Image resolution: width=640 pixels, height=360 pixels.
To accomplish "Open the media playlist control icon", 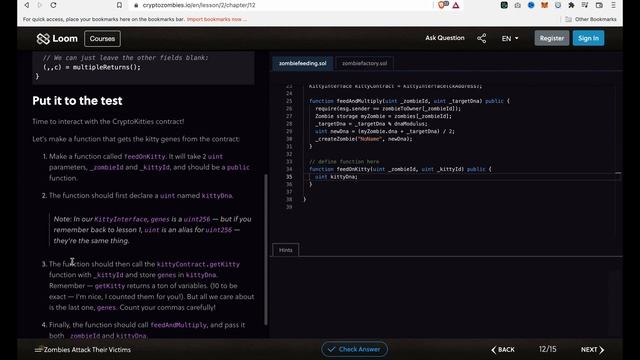I will 585,5.
